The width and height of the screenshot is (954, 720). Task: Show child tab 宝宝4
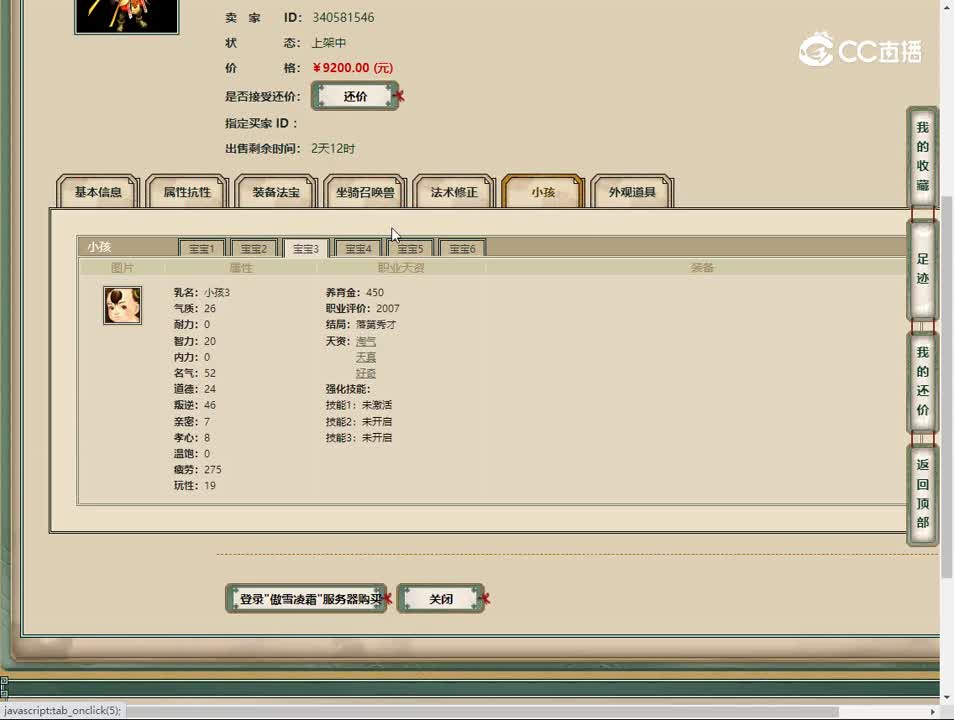tap(358, 248)
